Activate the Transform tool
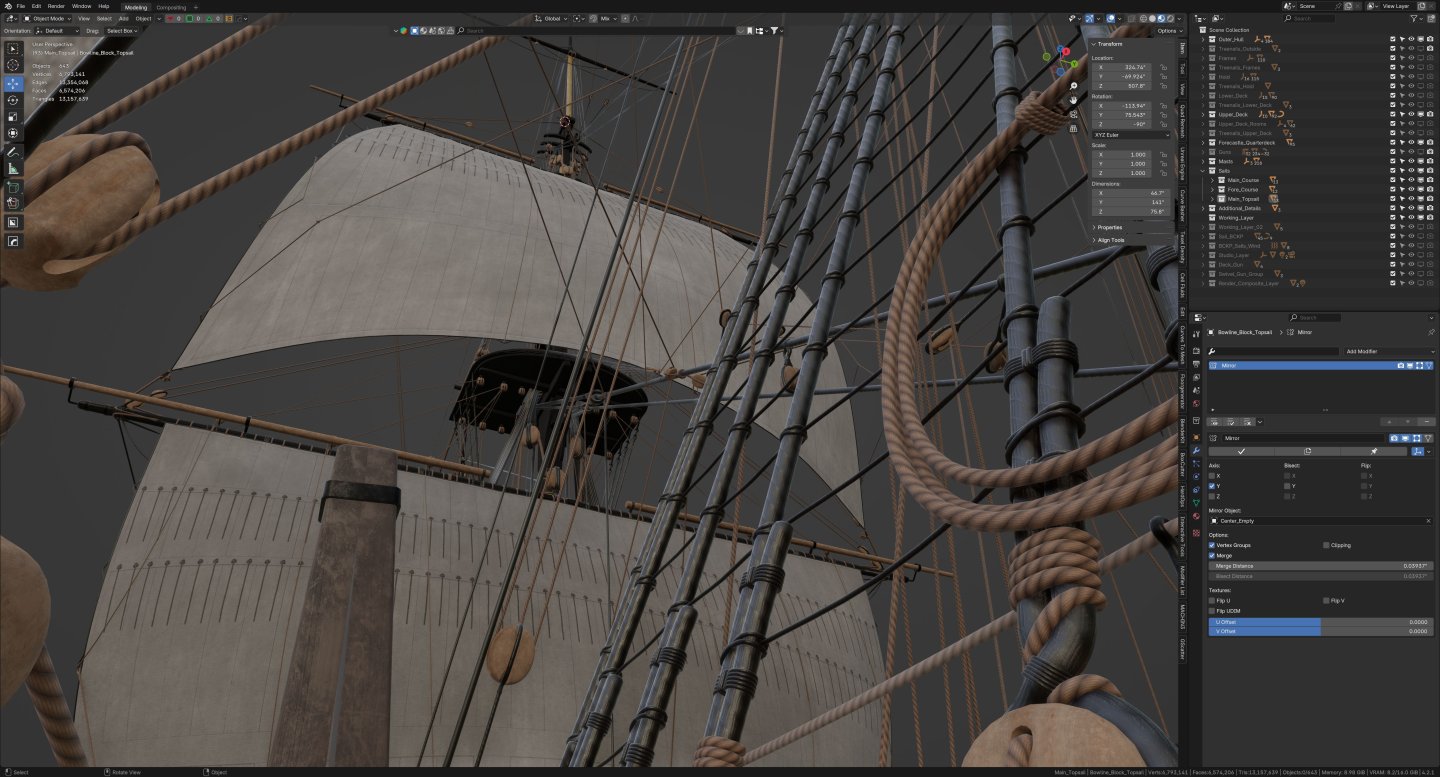 tap(13, 133)
